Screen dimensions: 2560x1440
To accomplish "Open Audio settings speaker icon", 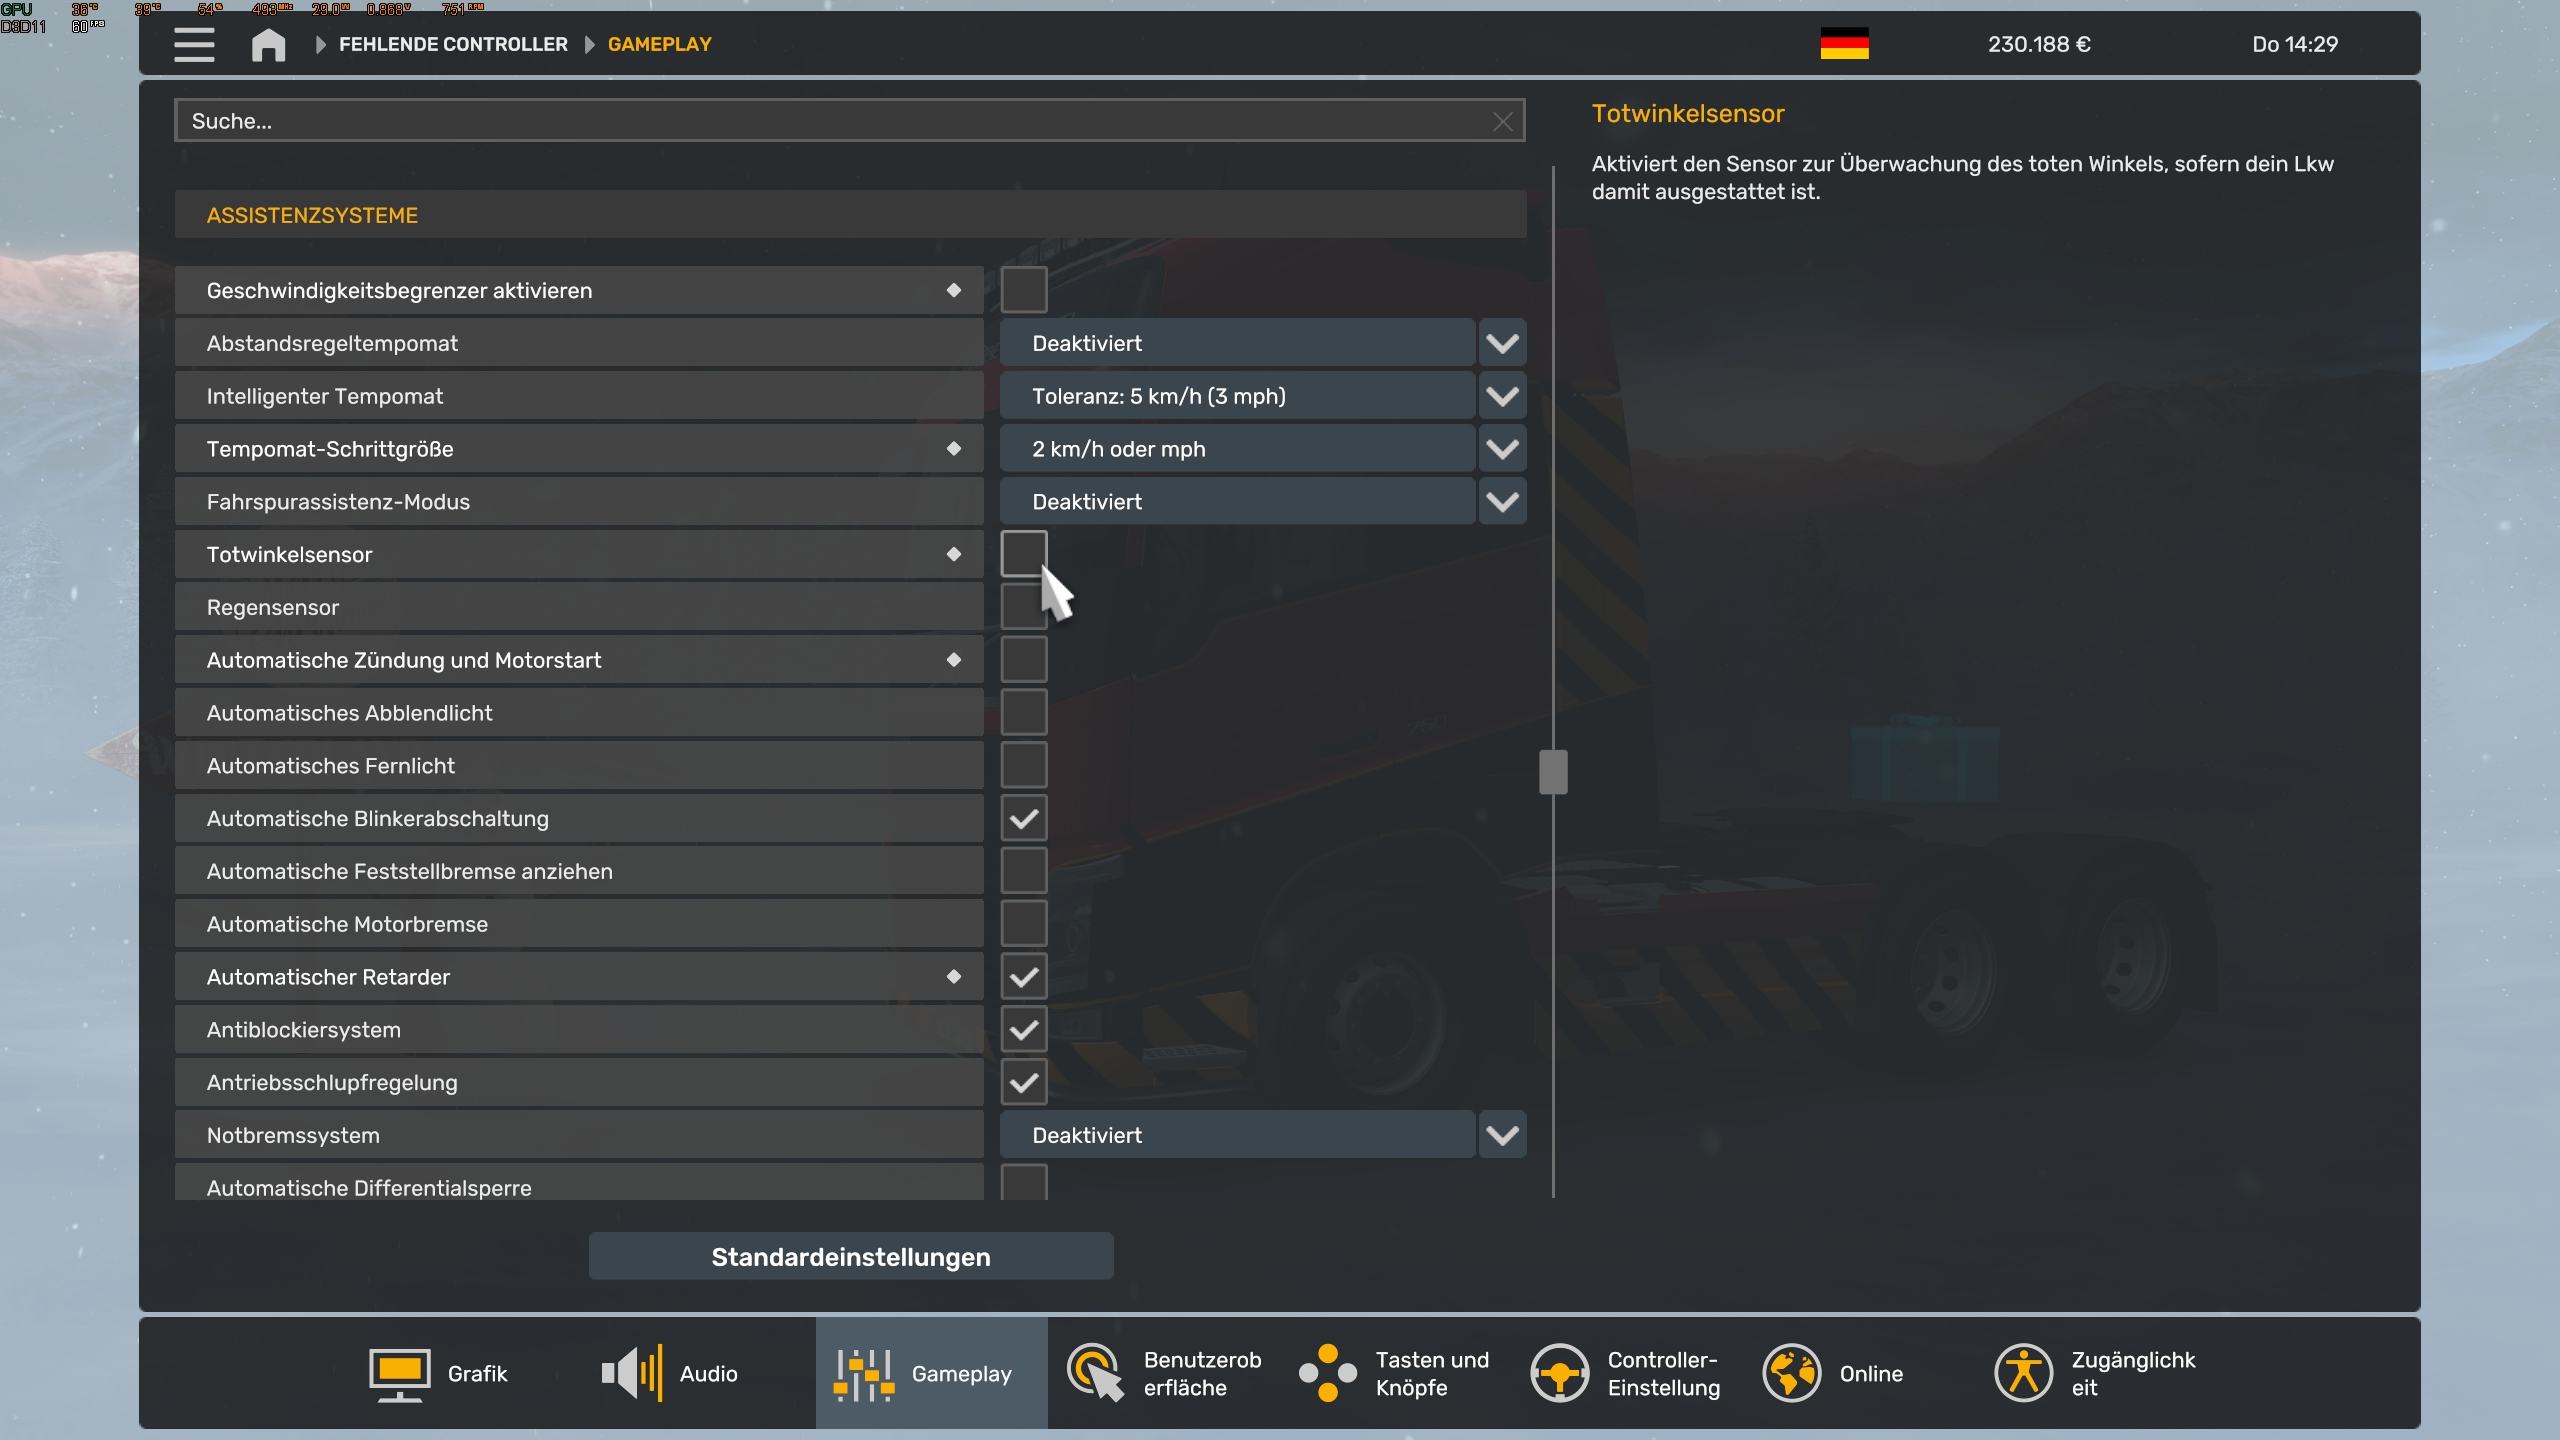I will pos(632,1373).
